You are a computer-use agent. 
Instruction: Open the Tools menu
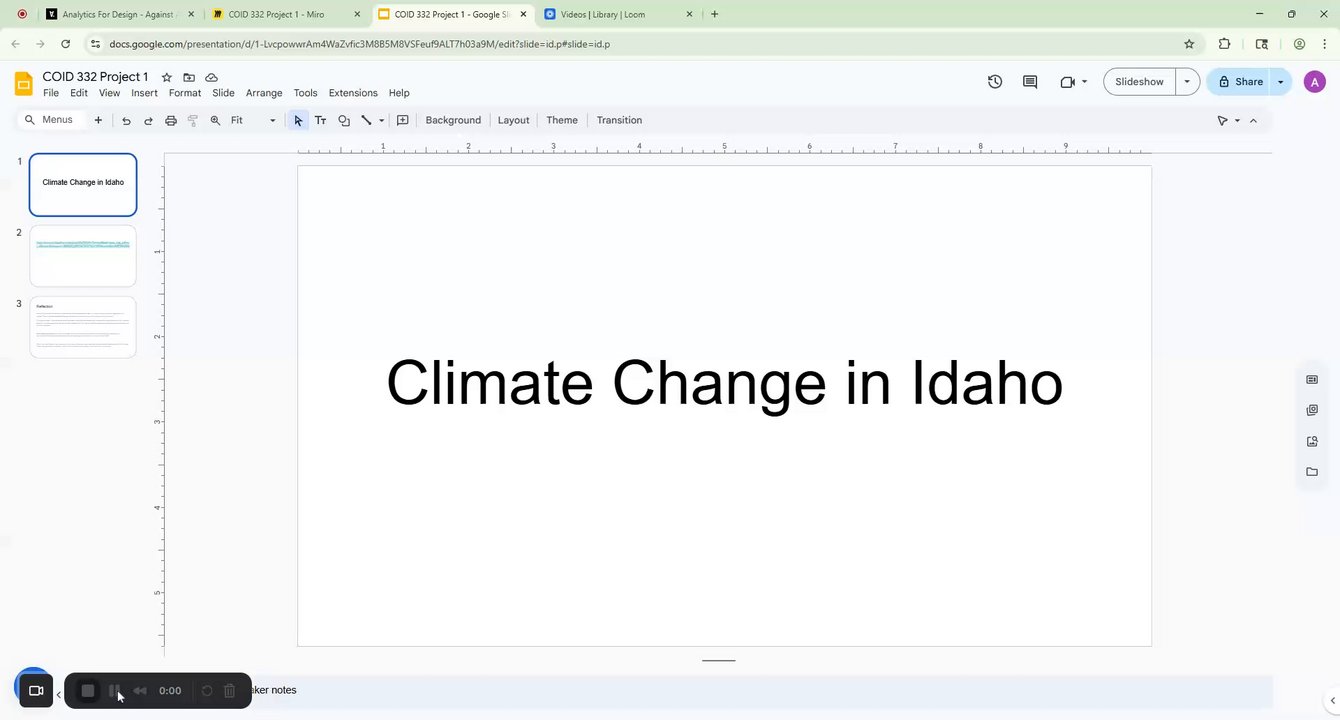(305, 93)
